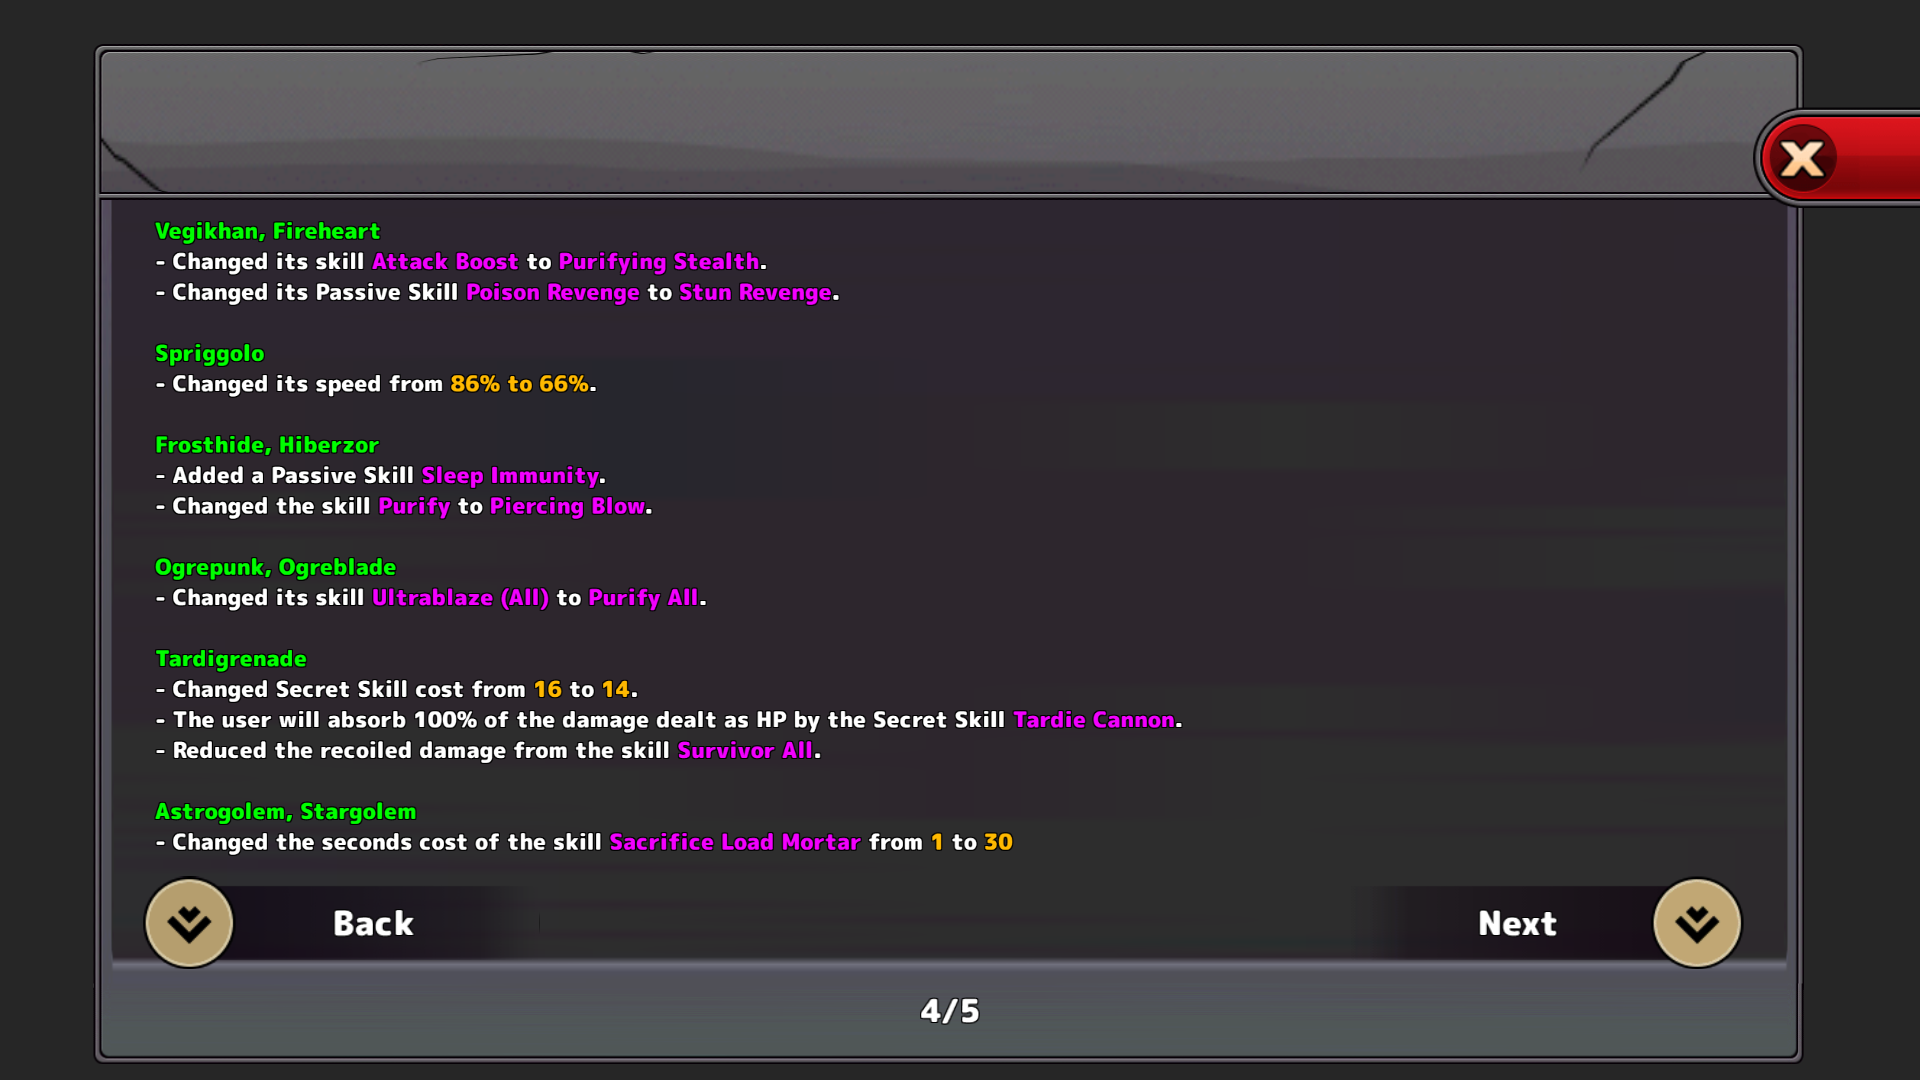Click the Next chevron icon

1697,923
